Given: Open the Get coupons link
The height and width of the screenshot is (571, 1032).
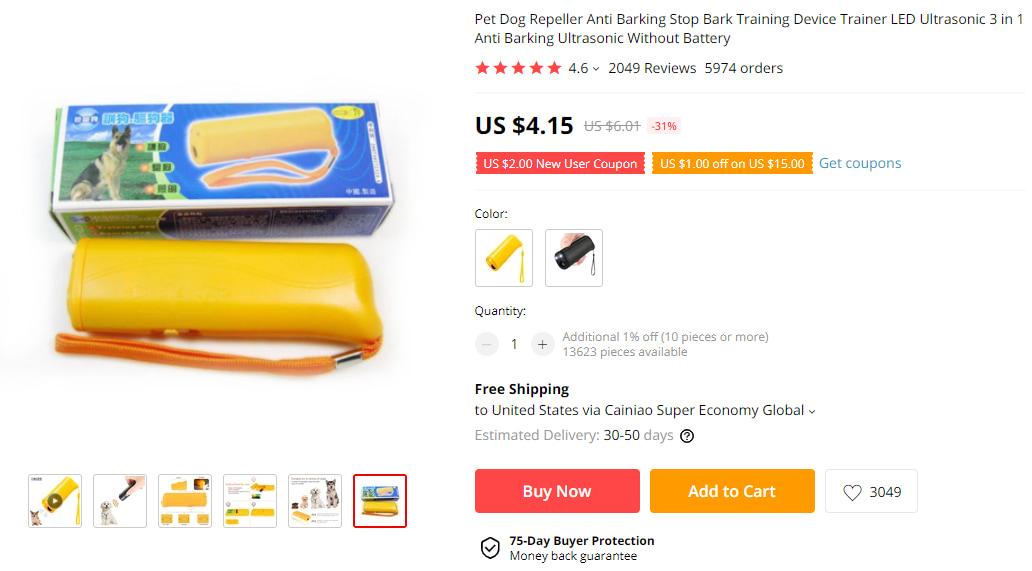Looking at the screenshot, I should 860,163.
